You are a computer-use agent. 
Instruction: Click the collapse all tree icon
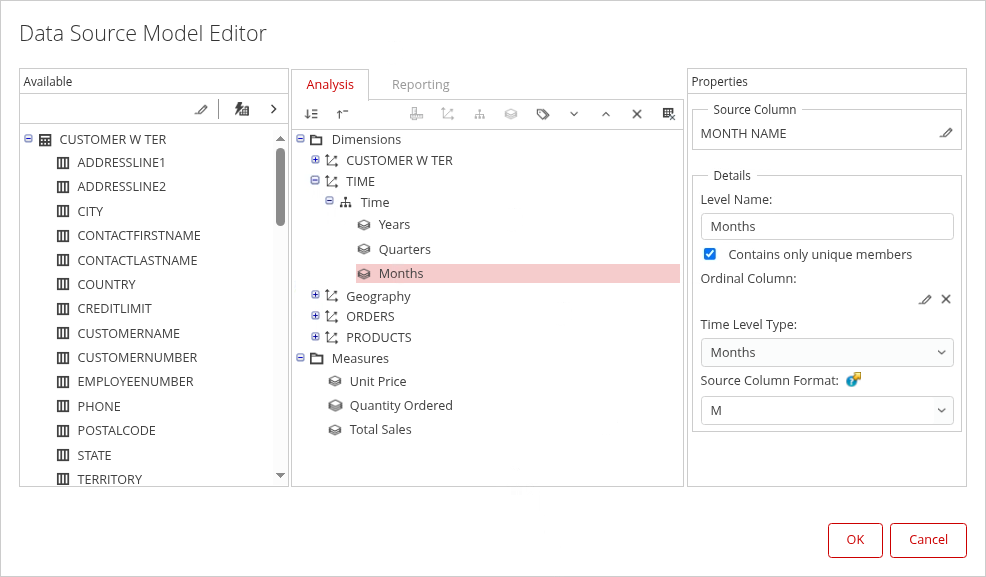[342, 114]
